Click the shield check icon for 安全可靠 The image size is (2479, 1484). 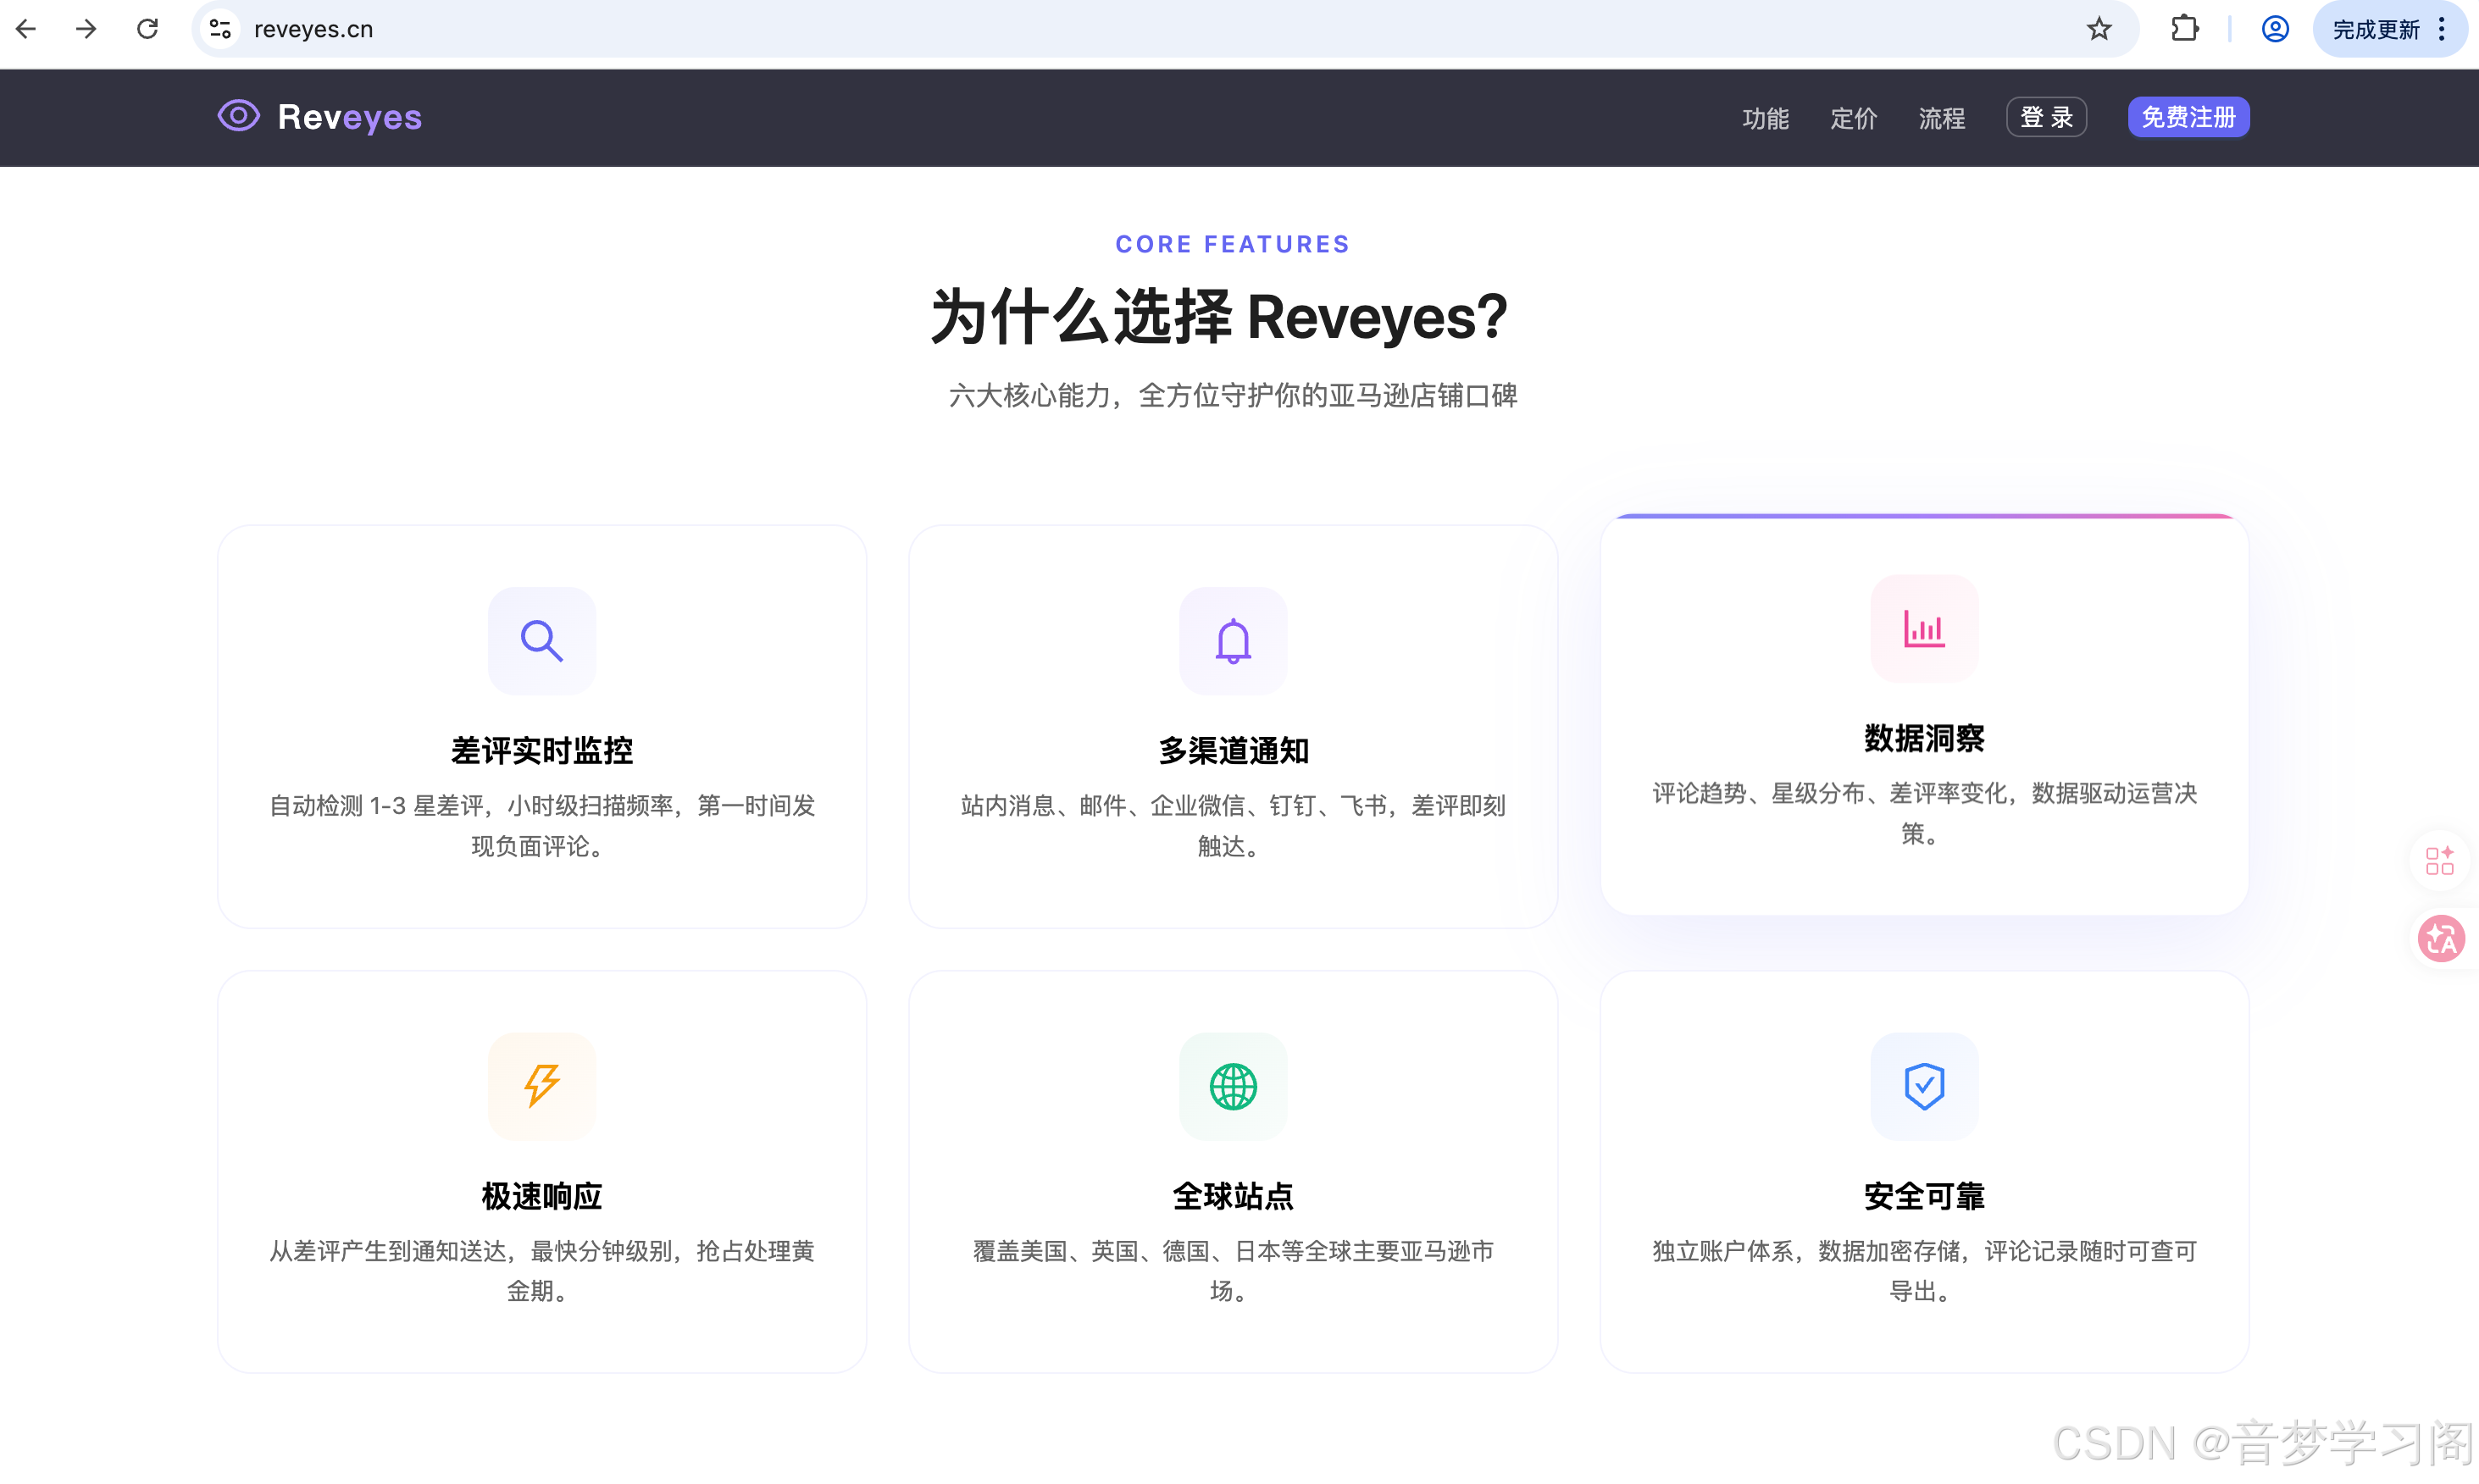1924,1085
